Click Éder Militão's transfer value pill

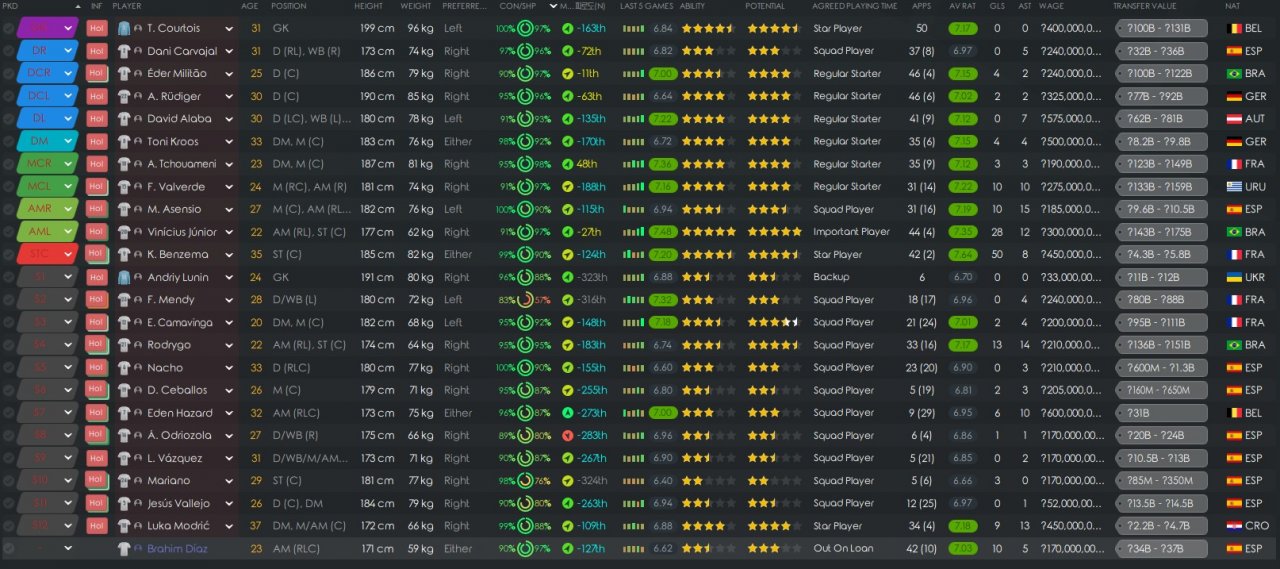pos(1160,74)
